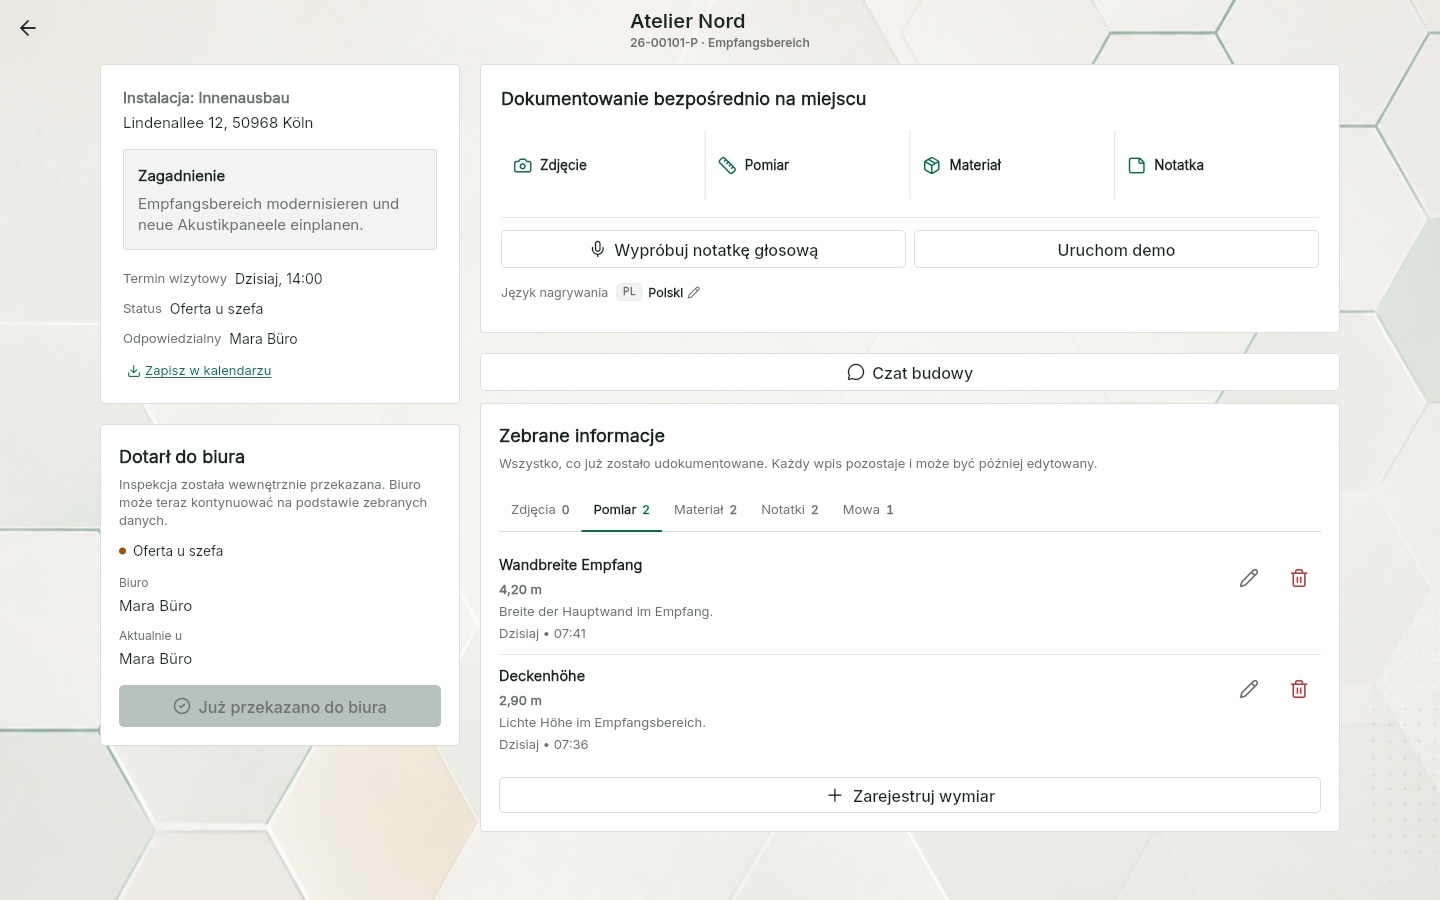Edit the Deckenhöhe measurement

[1249, 689]
